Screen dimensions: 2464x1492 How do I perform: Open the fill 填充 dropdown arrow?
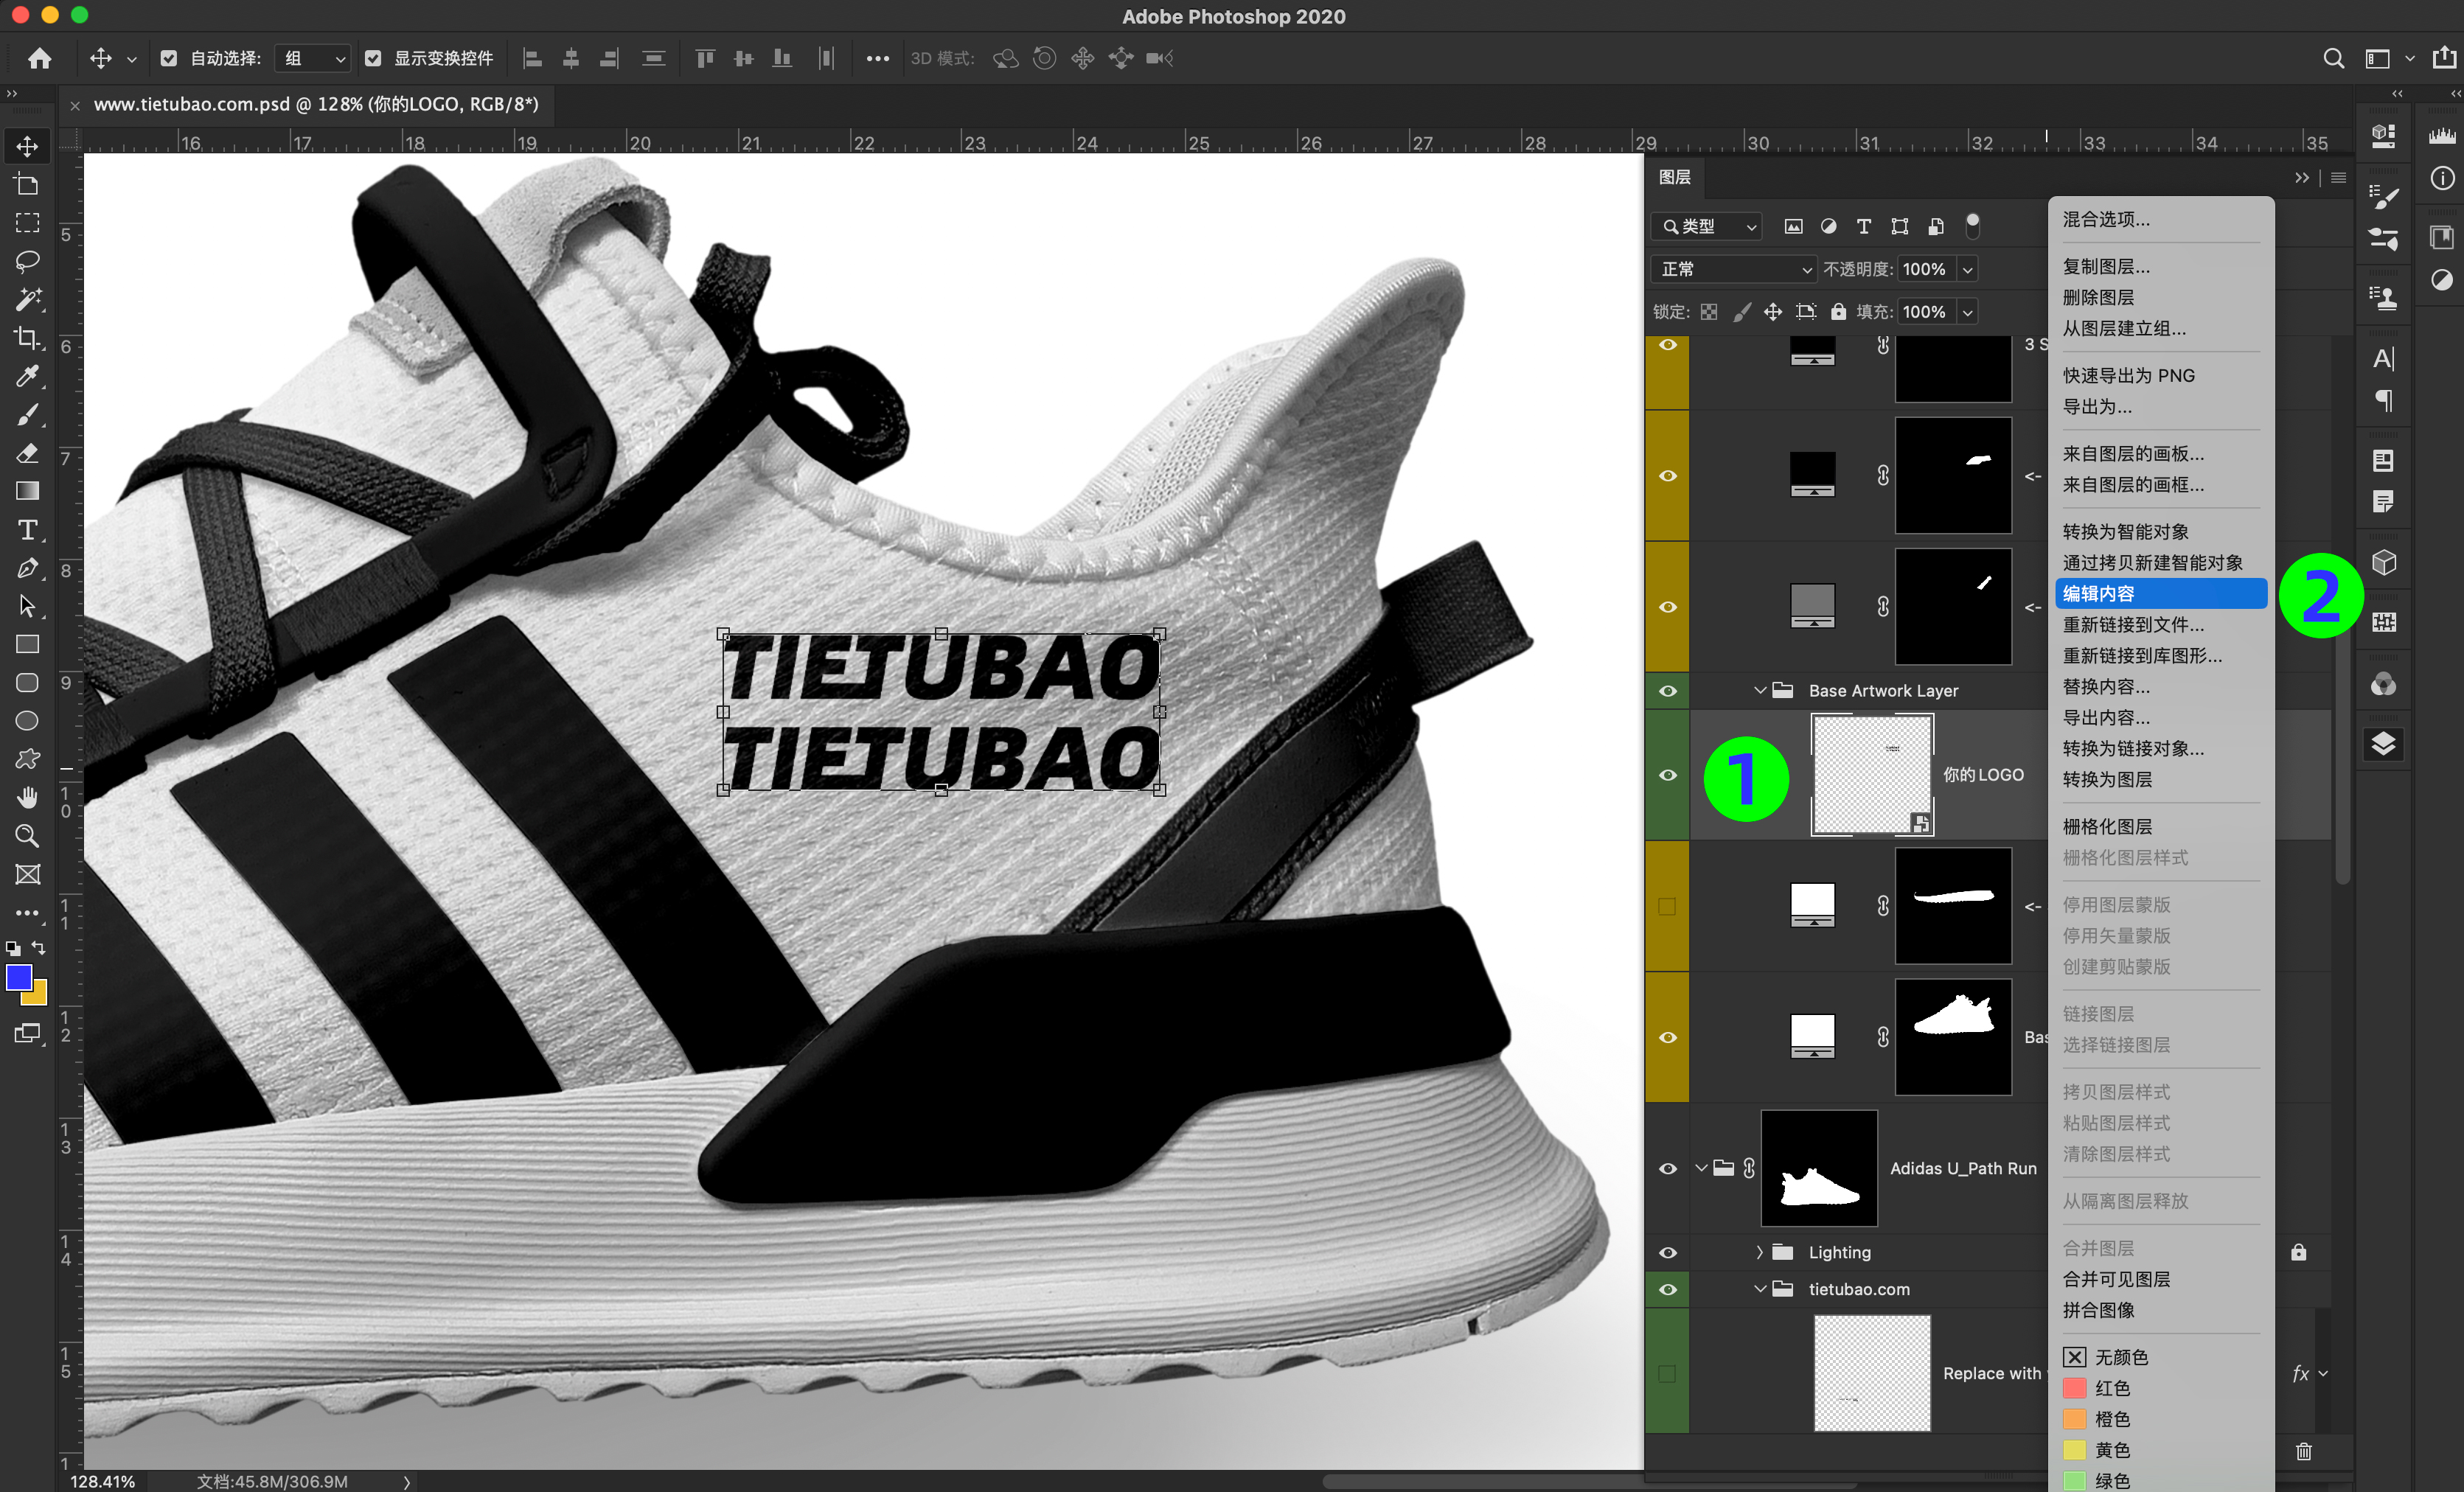pos(1967,312)
